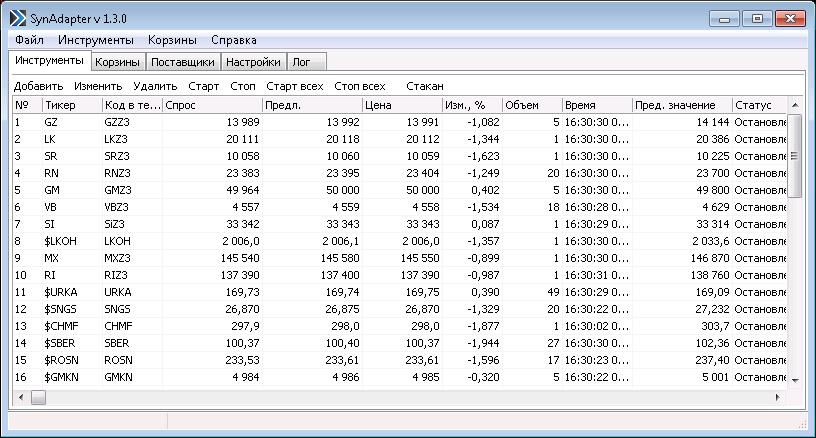This screenshot has height=438, width=816.
Task: Click the demand value 13 989
Action: point(243,122)
